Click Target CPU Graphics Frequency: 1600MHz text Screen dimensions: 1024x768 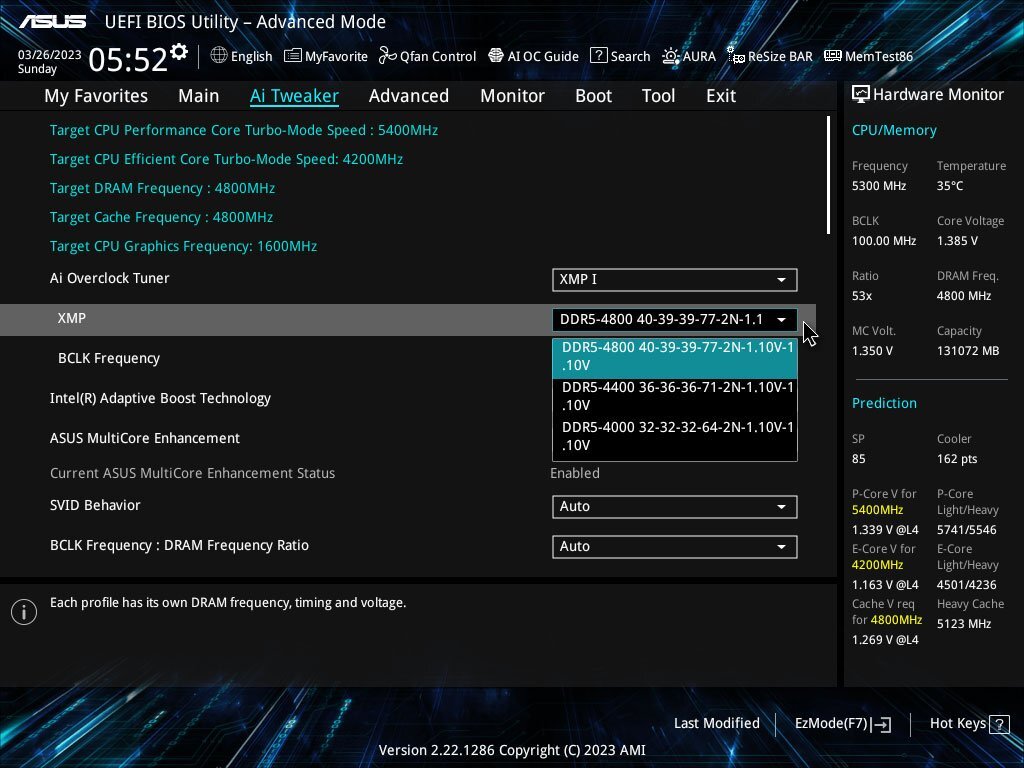click(184, 246)
